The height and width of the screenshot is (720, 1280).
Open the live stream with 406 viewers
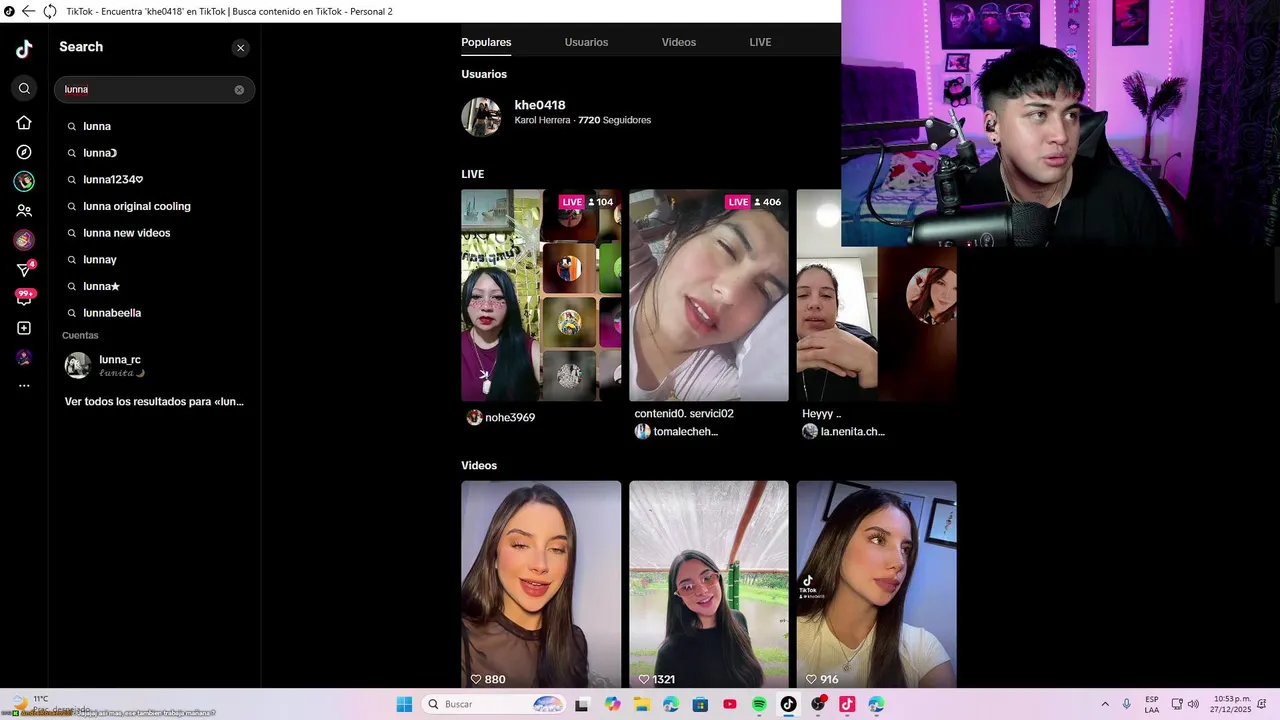(x=709, y=295)
